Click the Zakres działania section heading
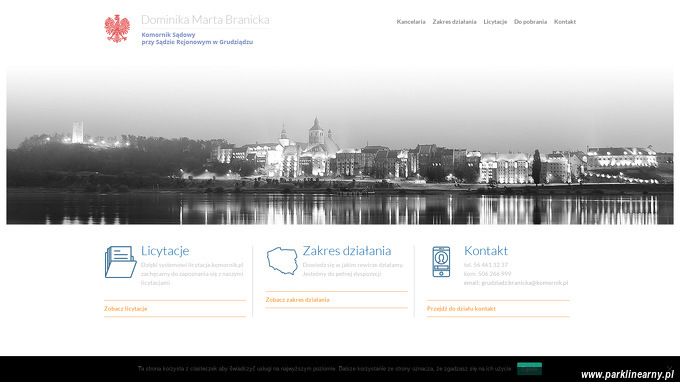The width and height of the screenshot is (680, 382). tap(347, 251)
